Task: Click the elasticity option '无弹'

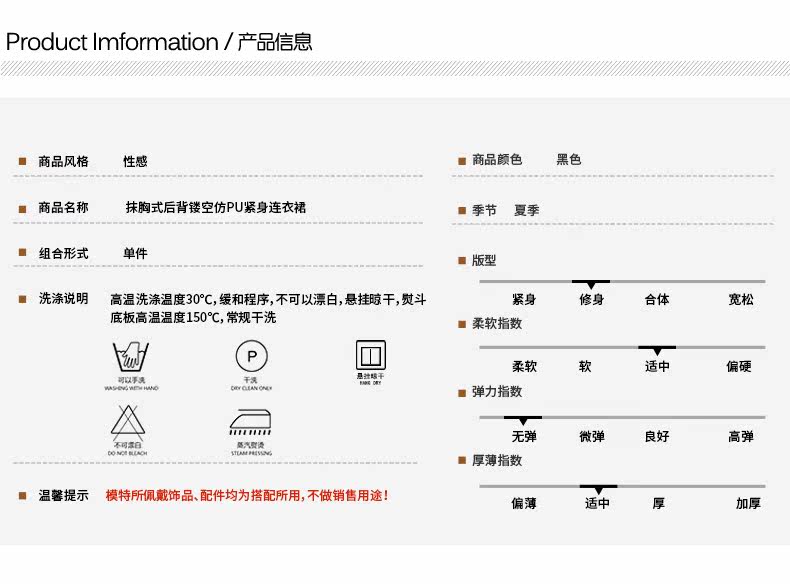Action: click(524, 436)
